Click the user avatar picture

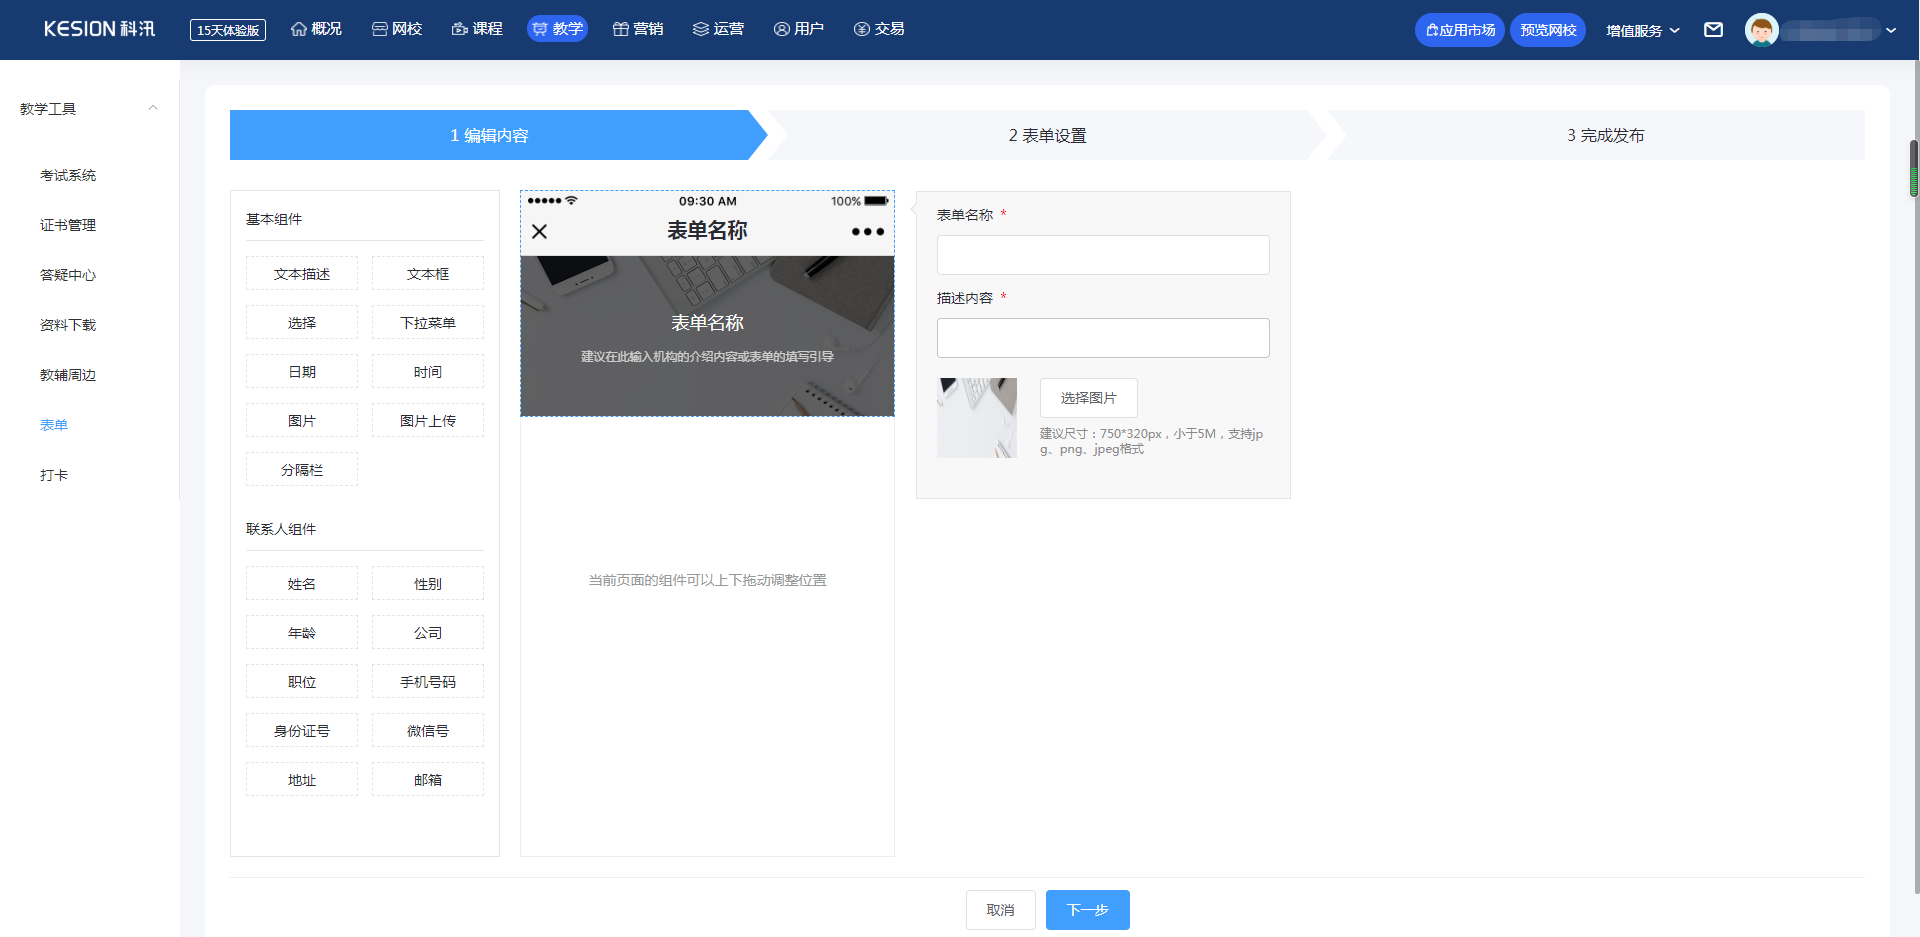pyautogui.click(x=1761, y=30)
